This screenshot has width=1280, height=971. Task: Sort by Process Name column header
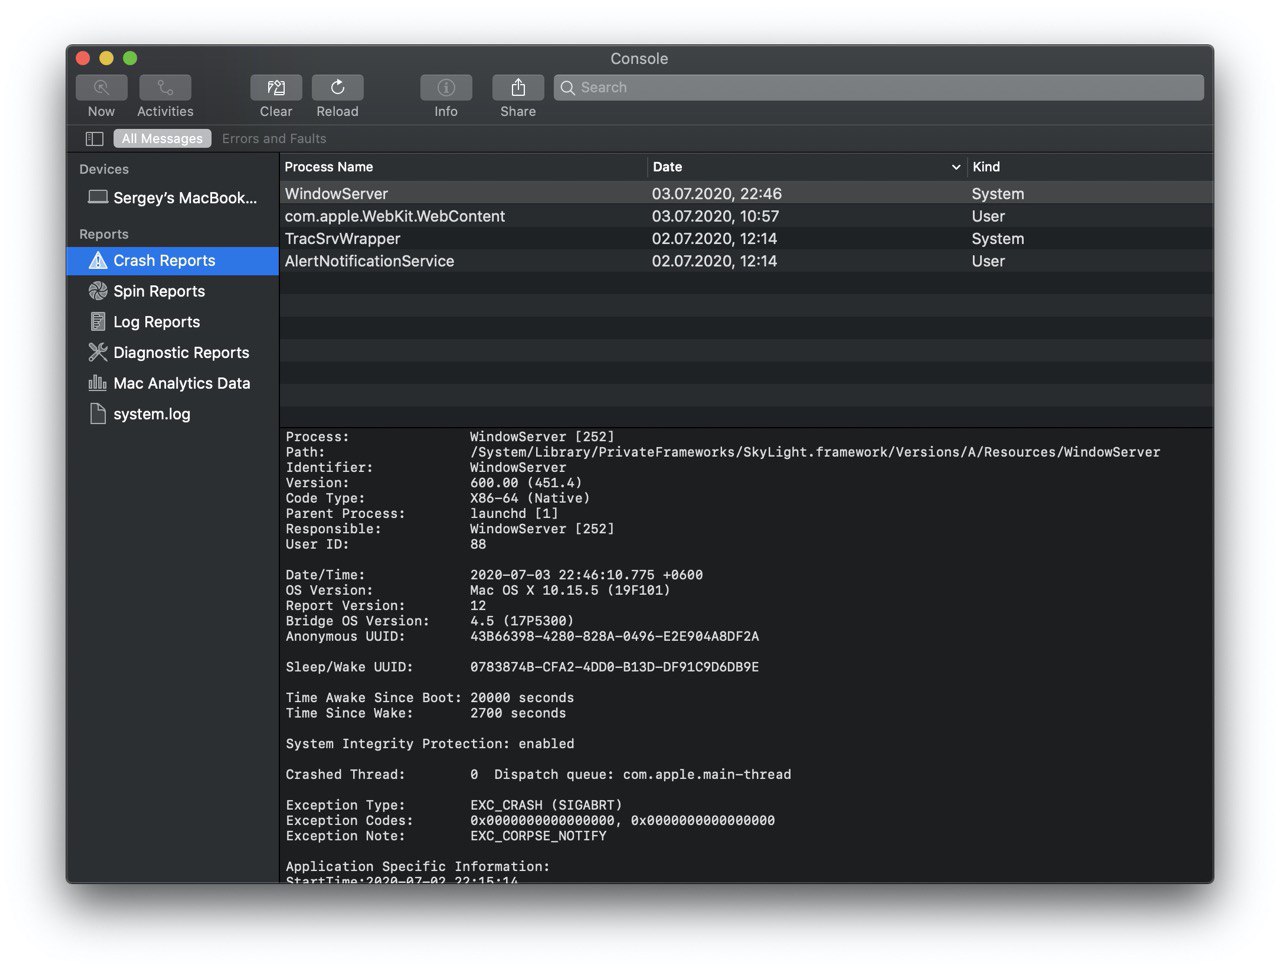pyautogui.click(x=463, y=167)
